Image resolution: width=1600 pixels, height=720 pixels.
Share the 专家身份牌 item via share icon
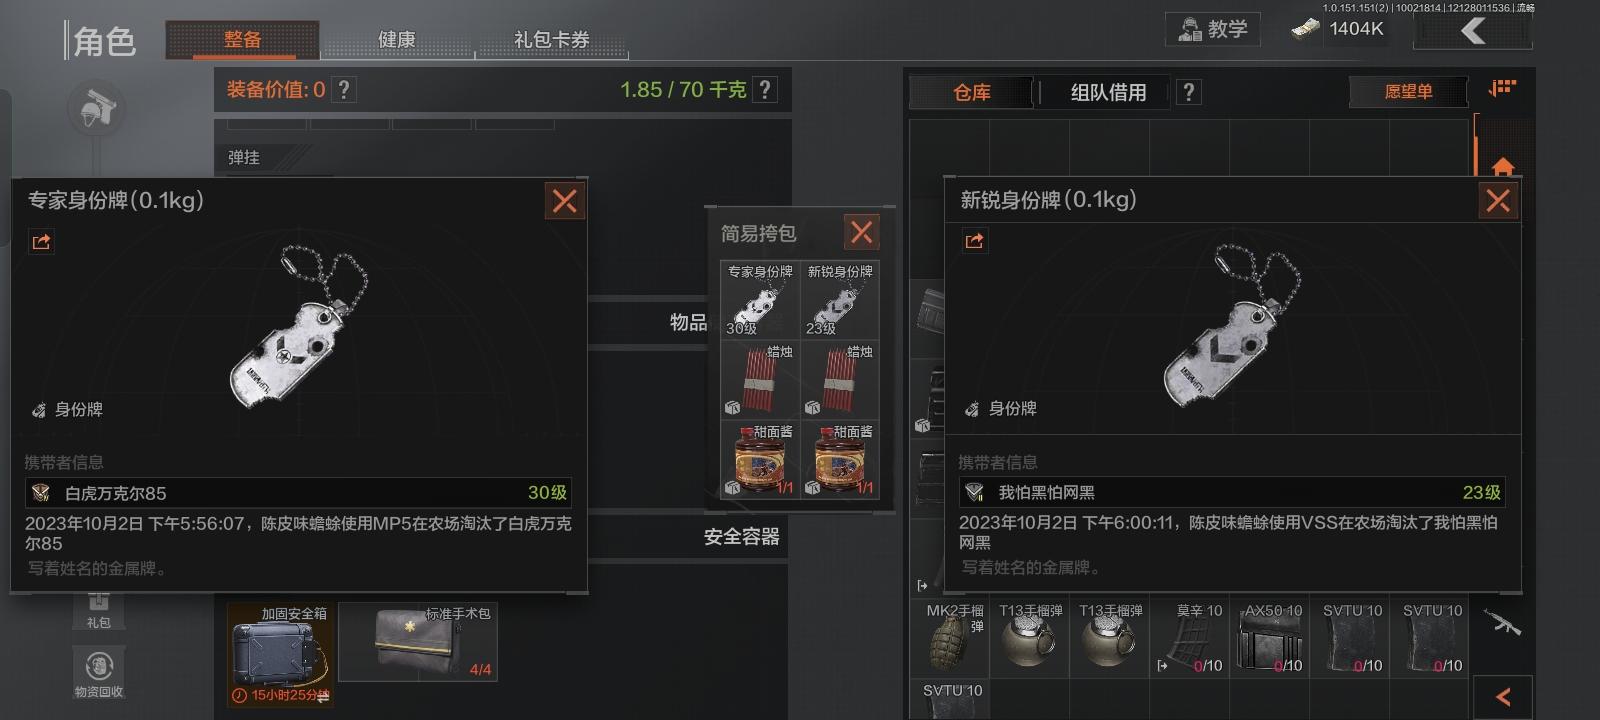click(x=41, y=242)
